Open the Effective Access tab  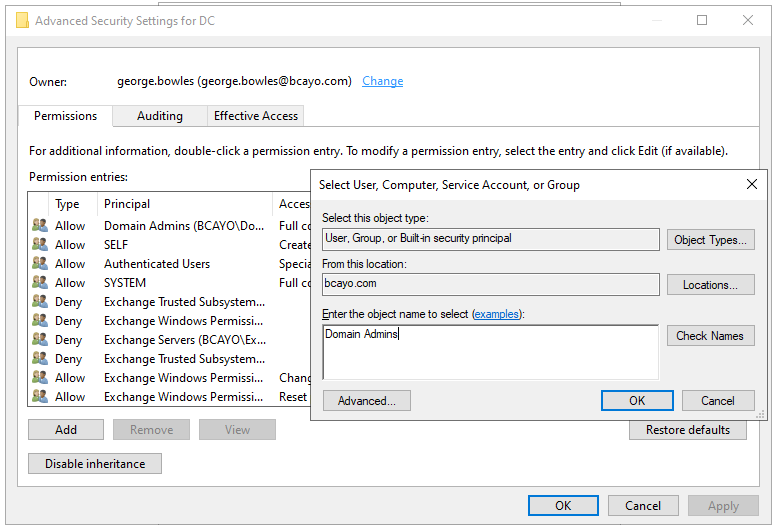[256, 116]
